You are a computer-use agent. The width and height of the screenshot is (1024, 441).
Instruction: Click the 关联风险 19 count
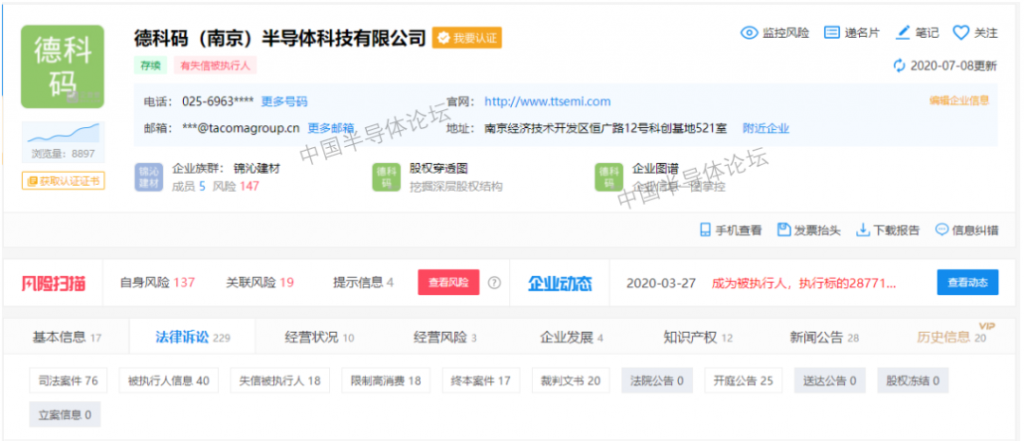pyautogui.click(x=260, y=282)
